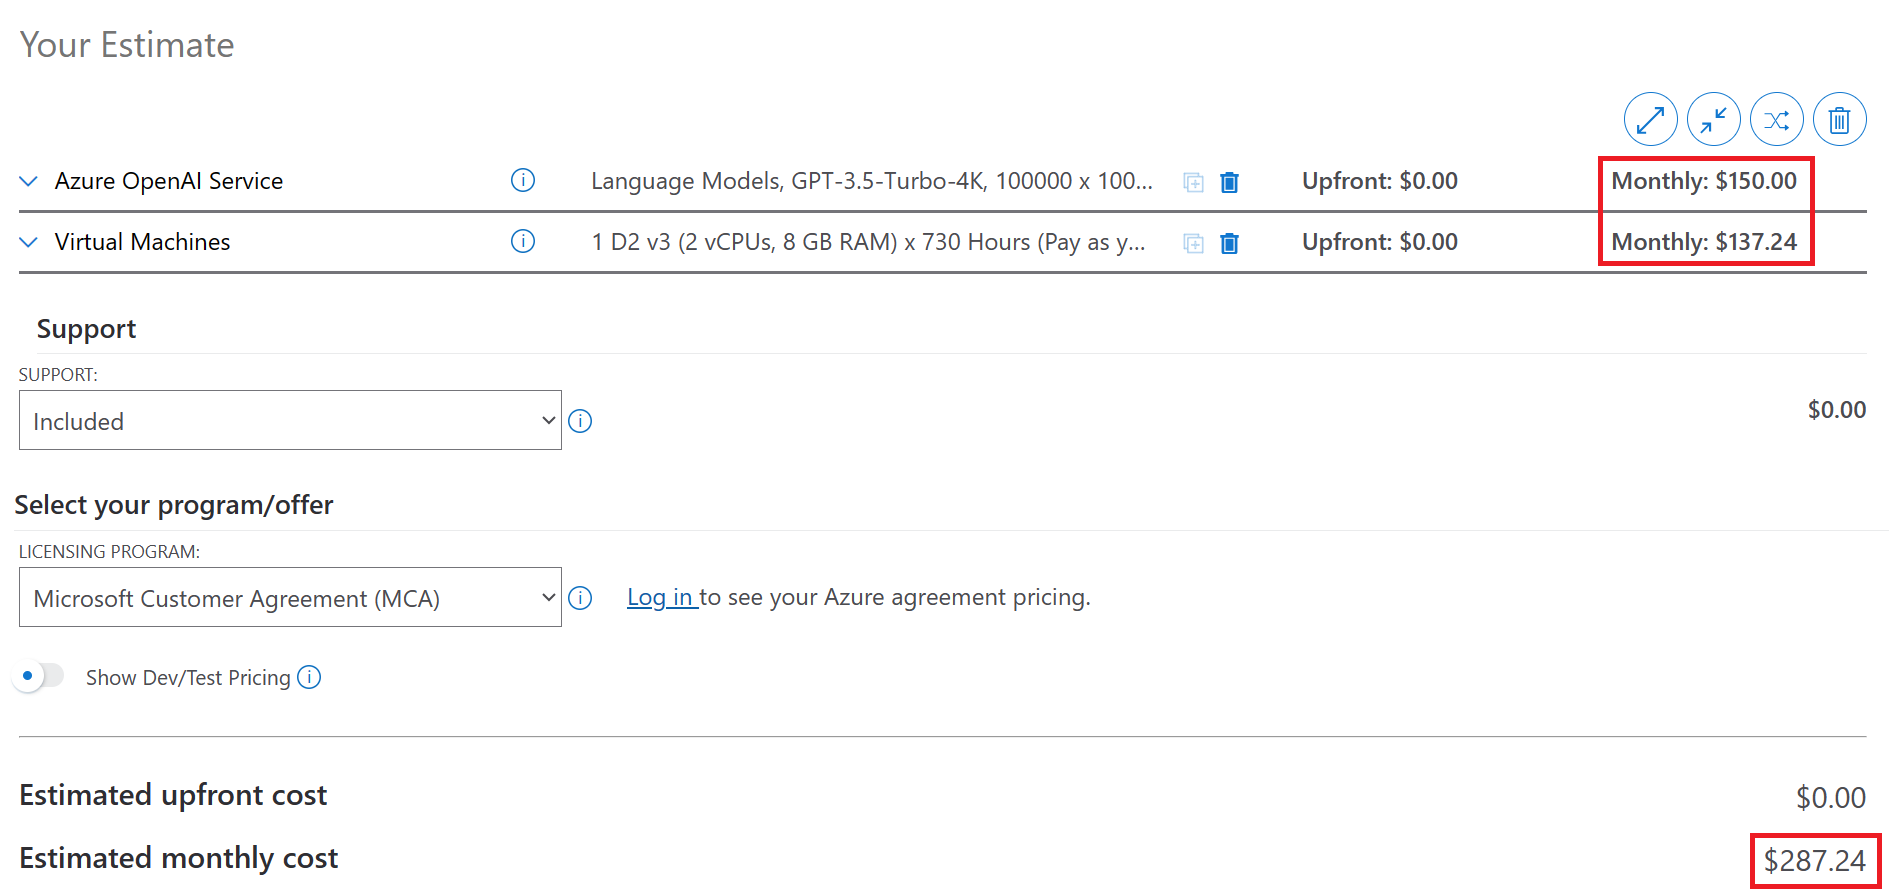Click the rearrange services shuffle icon

(1776, 120)
